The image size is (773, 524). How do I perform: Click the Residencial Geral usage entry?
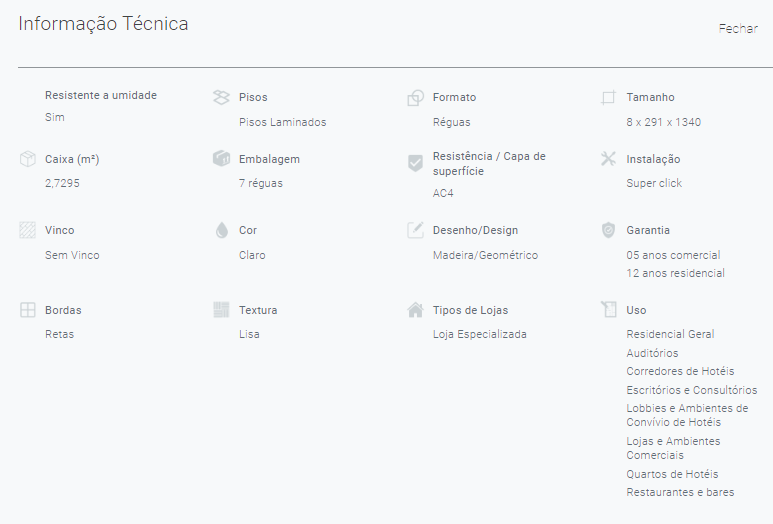(670, 334)
